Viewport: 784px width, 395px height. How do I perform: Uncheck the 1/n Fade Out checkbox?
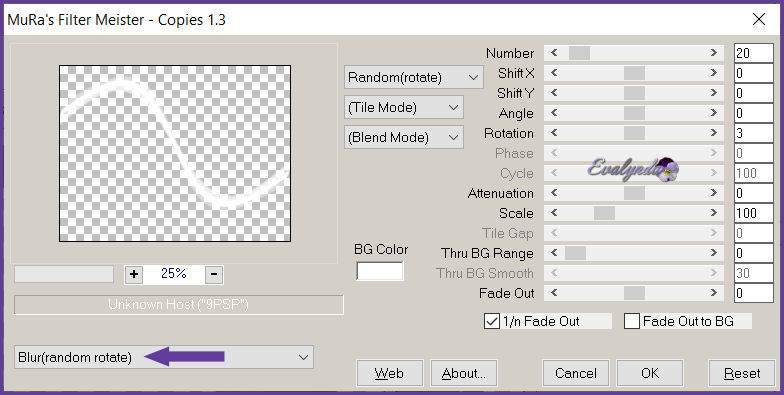coord(492,321)
